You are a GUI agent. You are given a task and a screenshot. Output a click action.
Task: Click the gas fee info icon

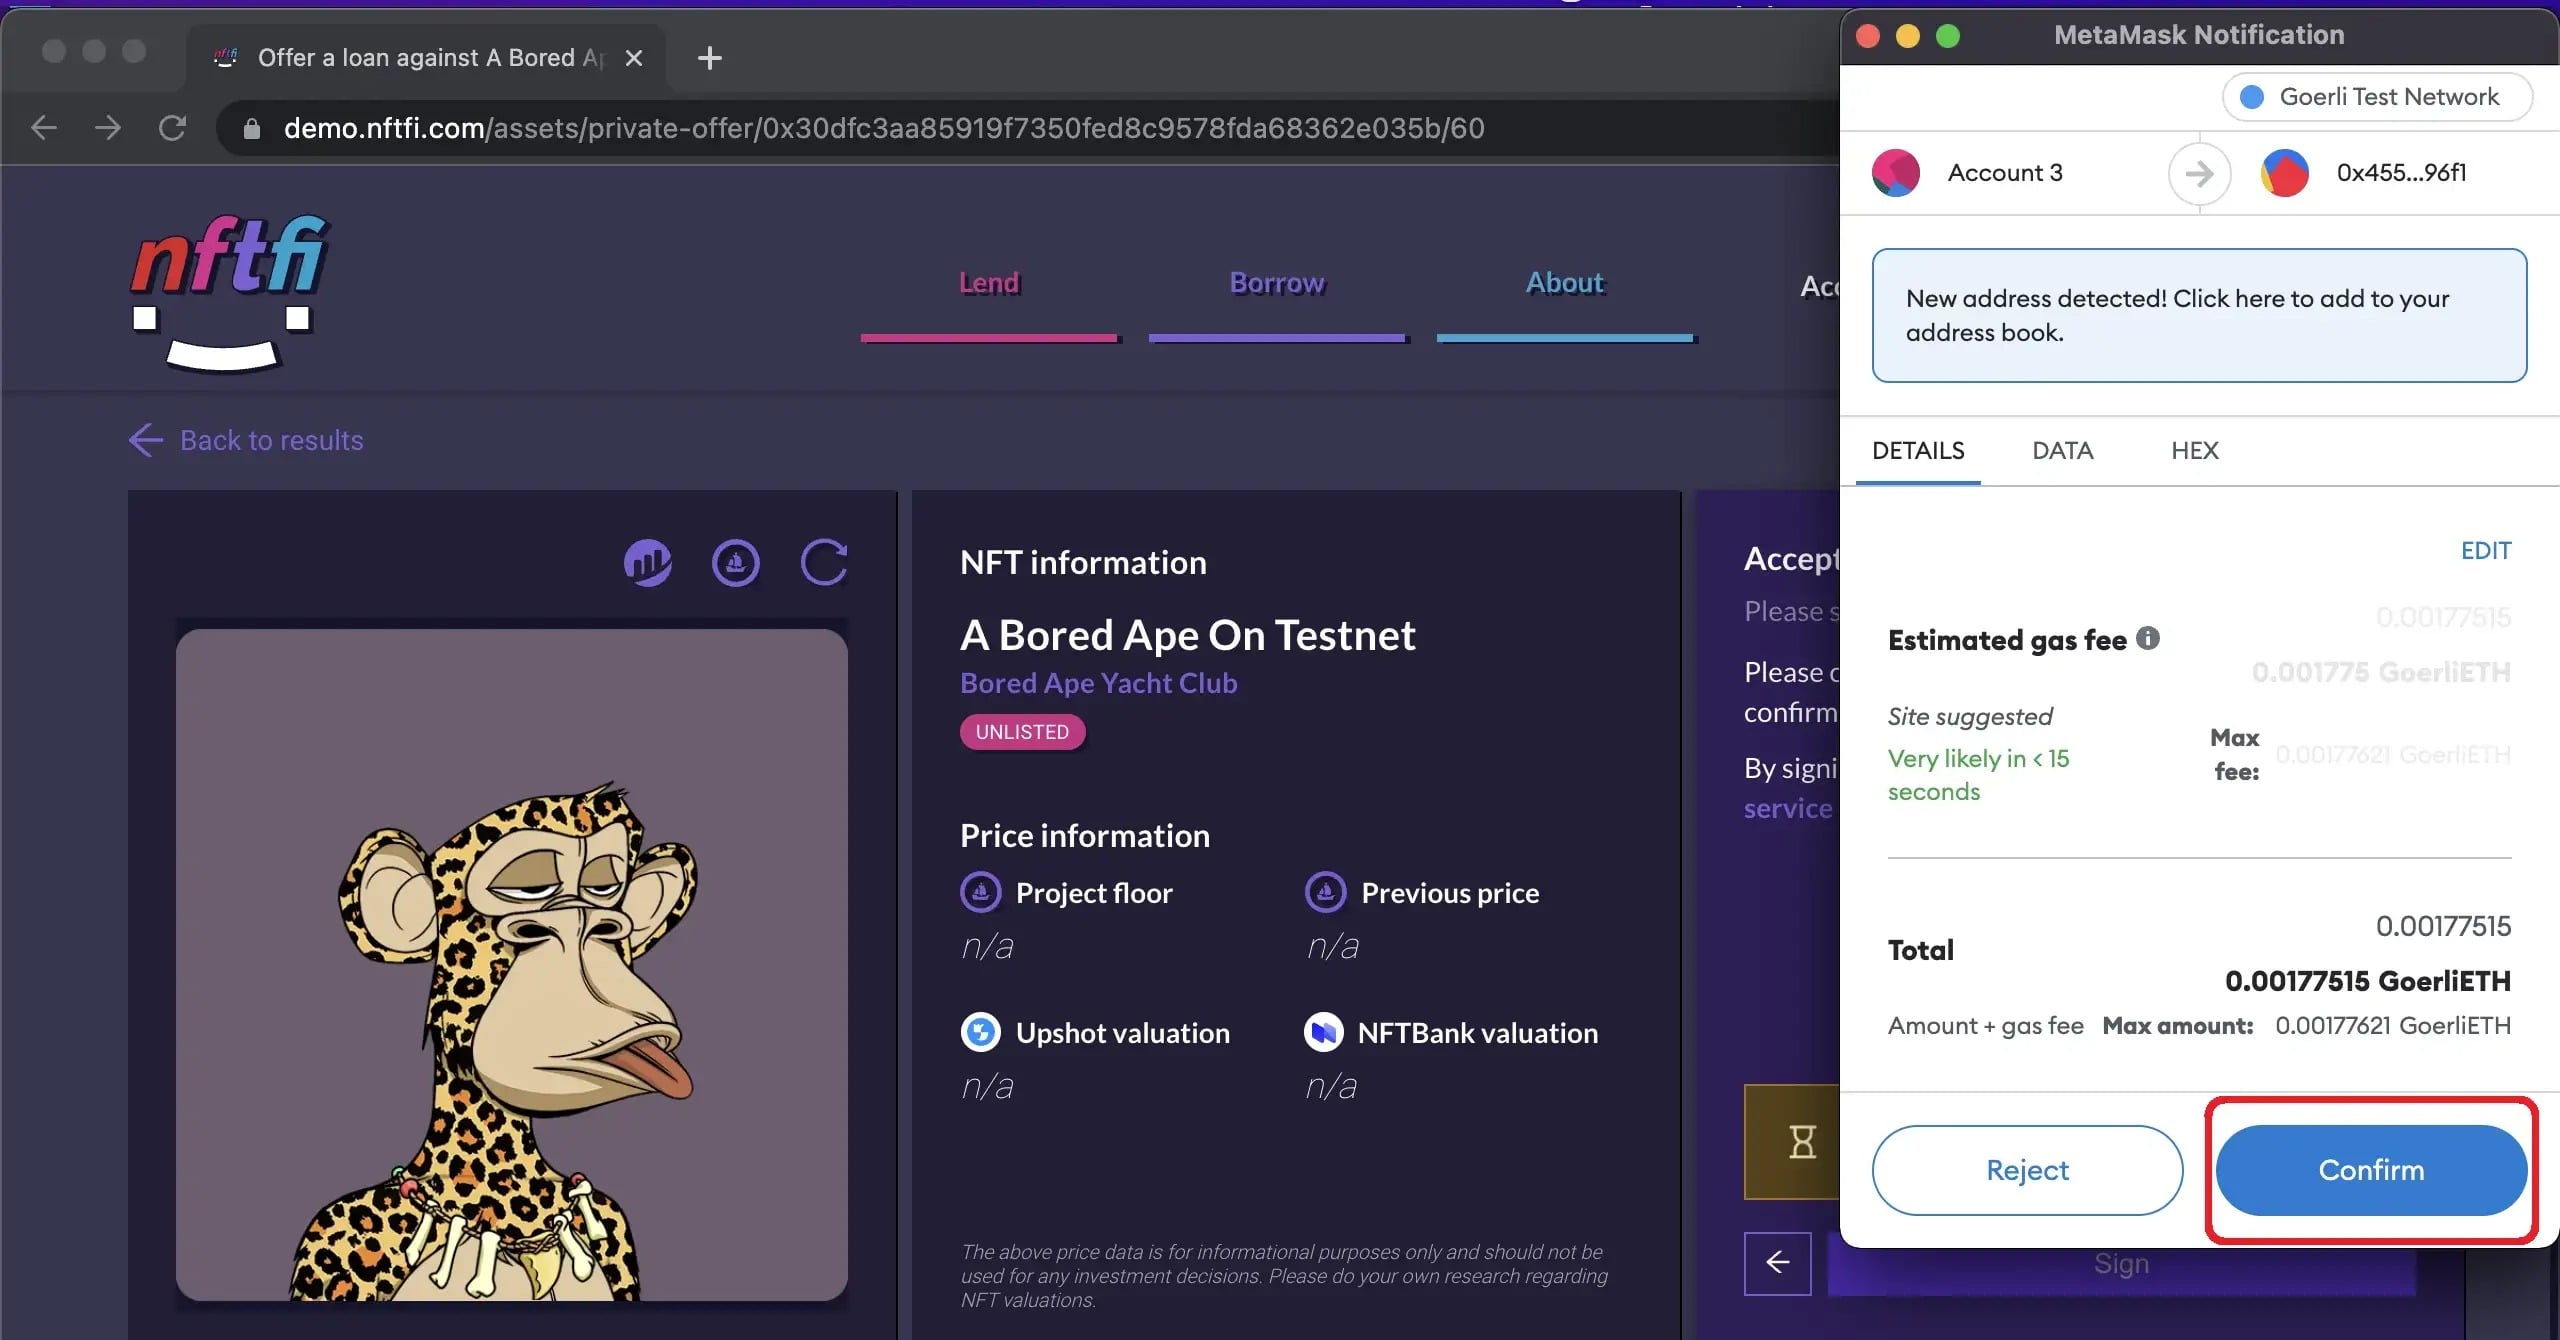click(x=2148, y=637)
